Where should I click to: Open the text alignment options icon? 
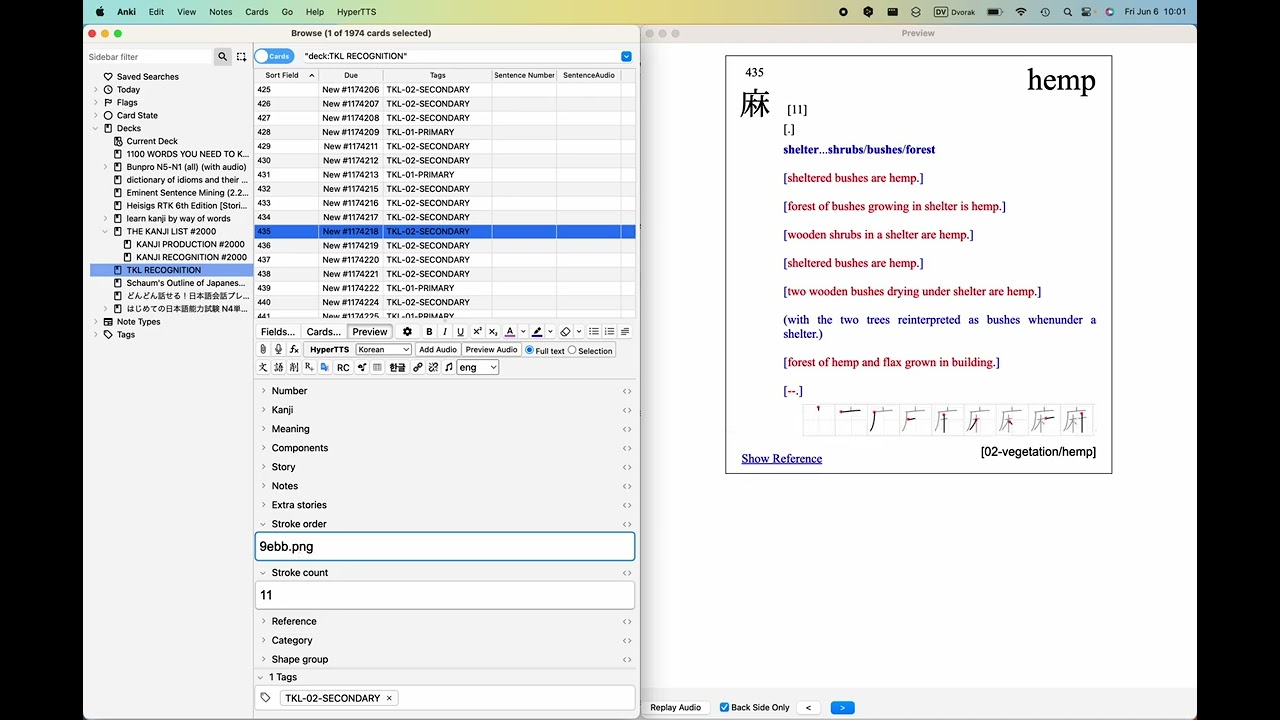pos(625,332)
